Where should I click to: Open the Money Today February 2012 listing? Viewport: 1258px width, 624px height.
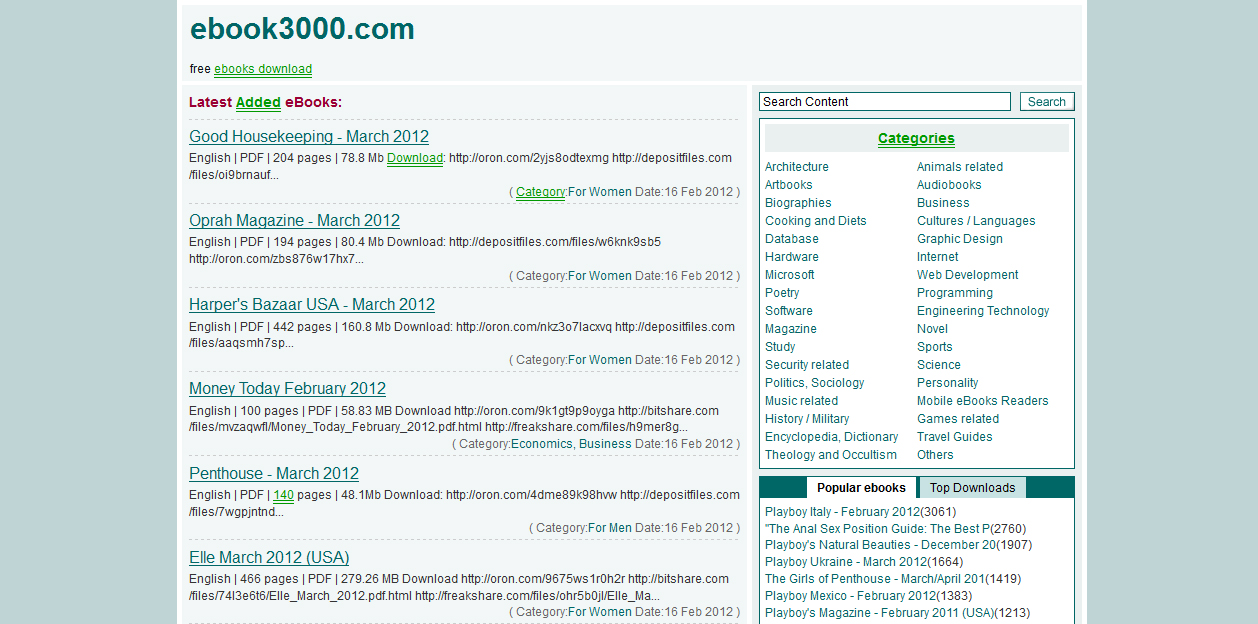coord(287,388)
